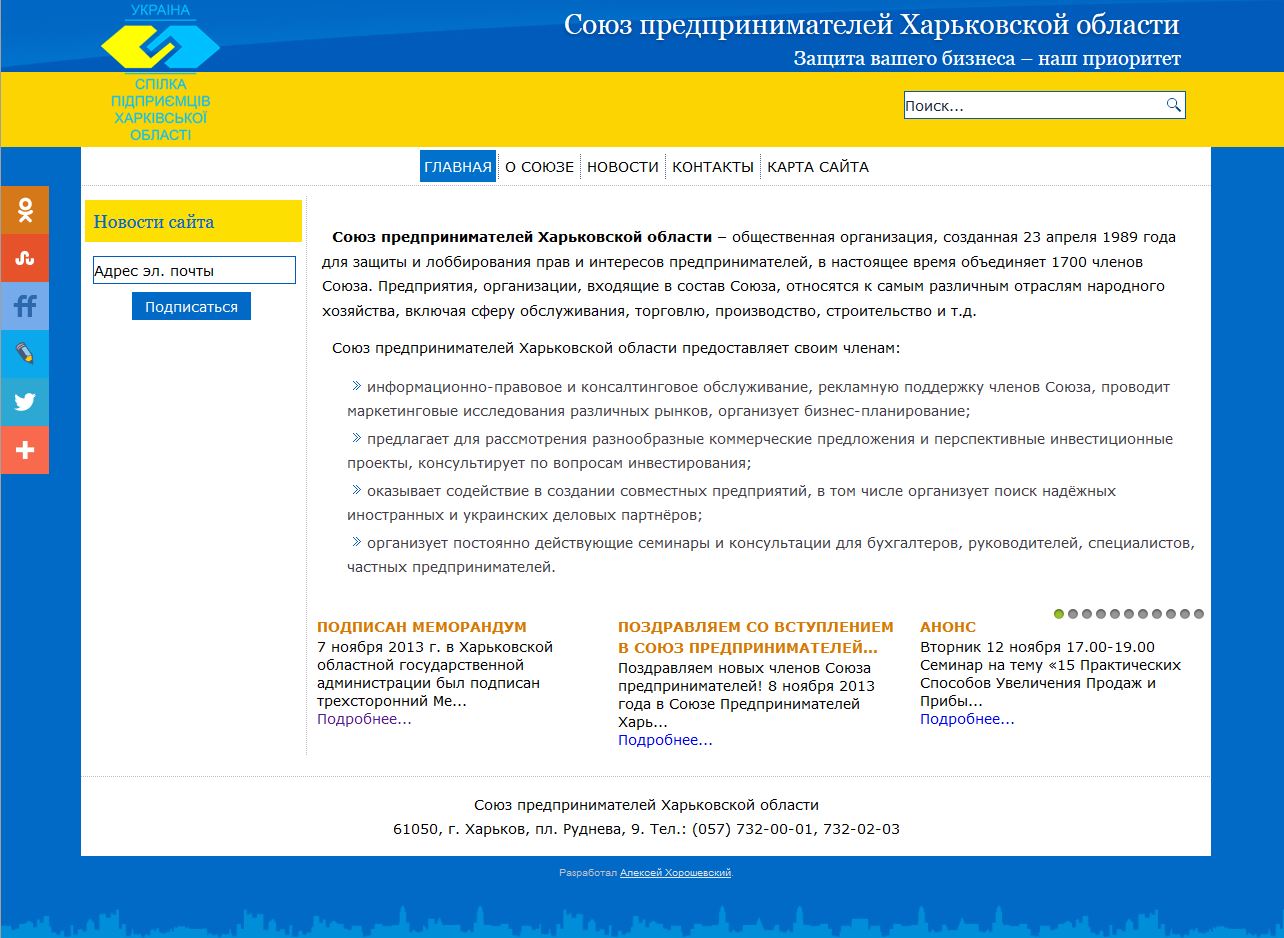Share via the FriendFeed icon
This screenshot has width=1284, height=938.
25,306
